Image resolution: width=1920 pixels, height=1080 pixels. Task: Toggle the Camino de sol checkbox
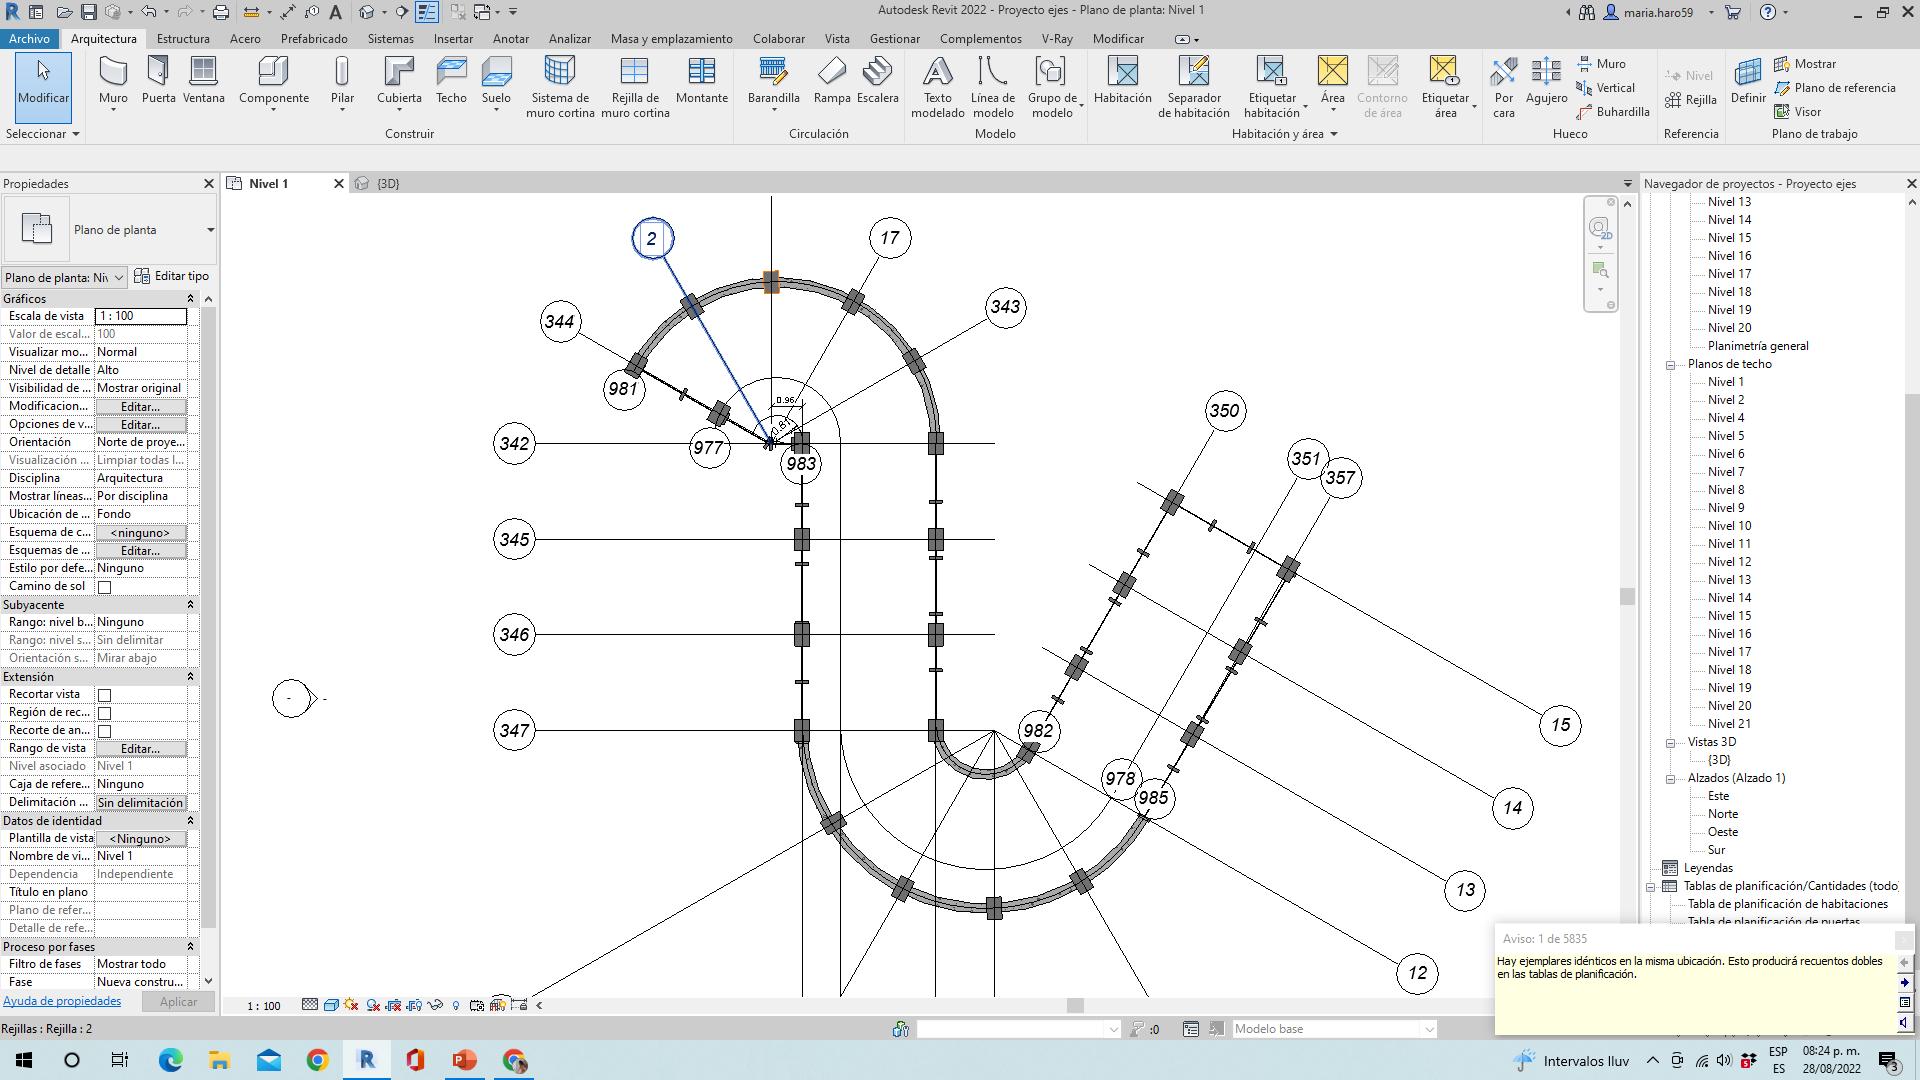(104, 587)
